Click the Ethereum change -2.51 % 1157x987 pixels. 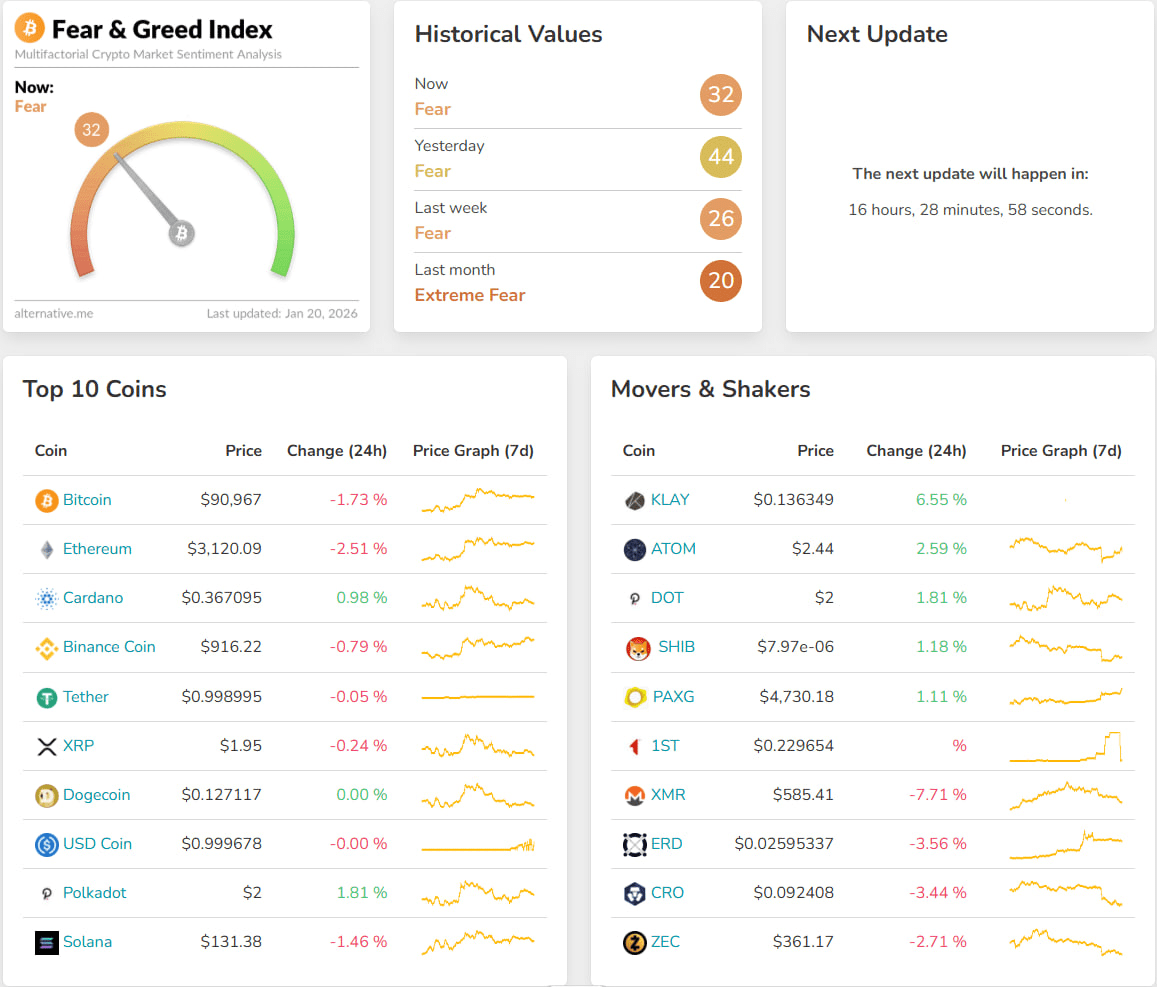[x=358, y=549]
